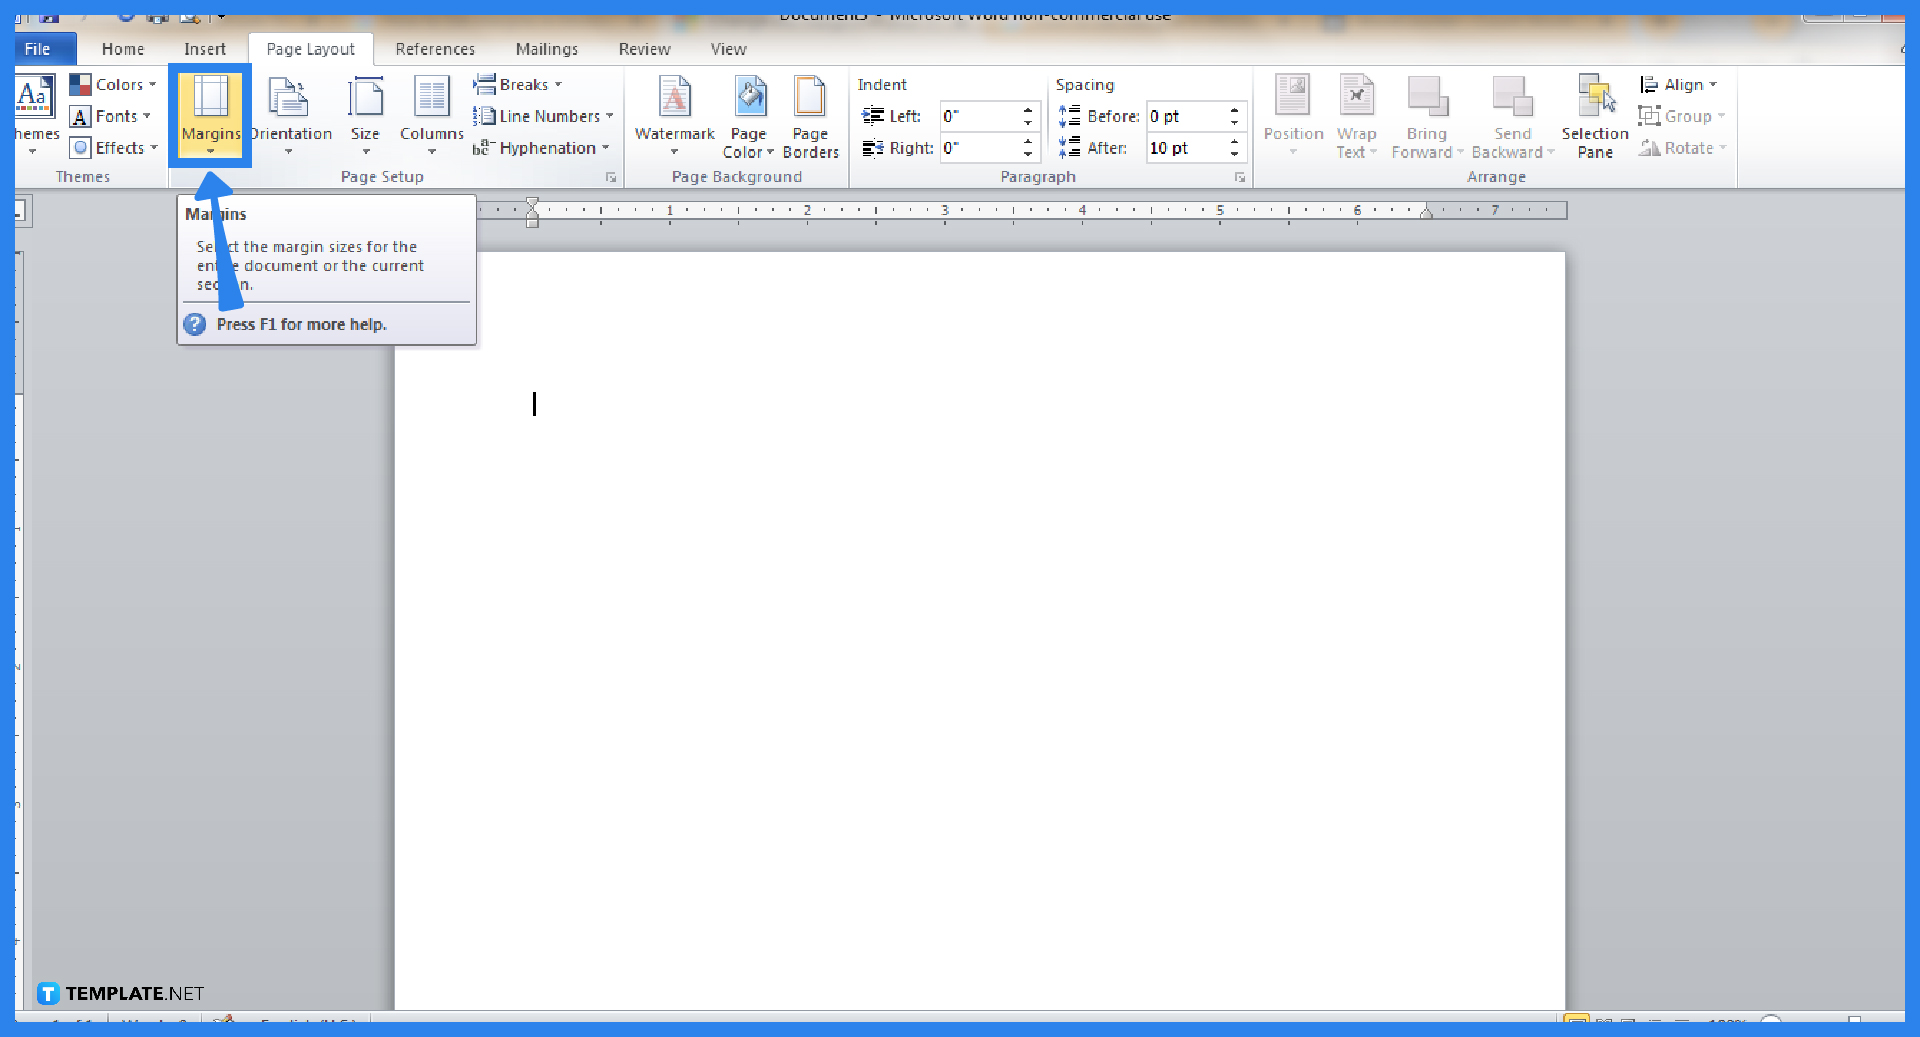Increase Spacing Before with the up stepper
Viewport: 1920px width, 1037px height.
(x=1236, y=110)
